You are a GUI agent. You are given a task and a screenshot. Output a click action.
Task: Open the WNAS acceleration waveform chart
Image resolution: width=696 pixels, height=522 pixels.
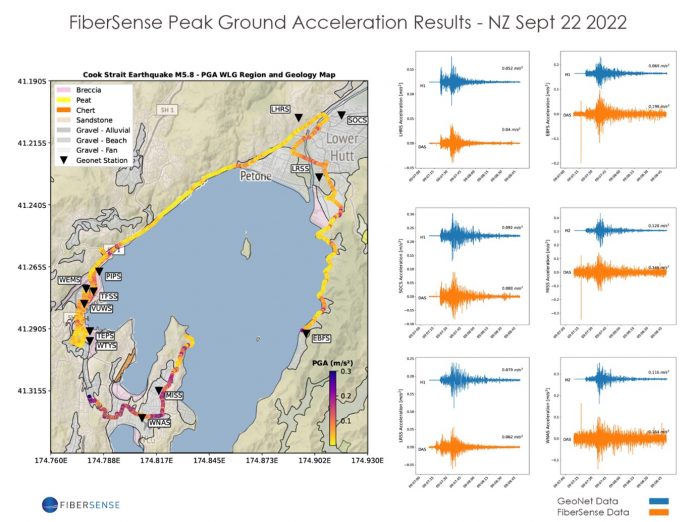(618, 416)
